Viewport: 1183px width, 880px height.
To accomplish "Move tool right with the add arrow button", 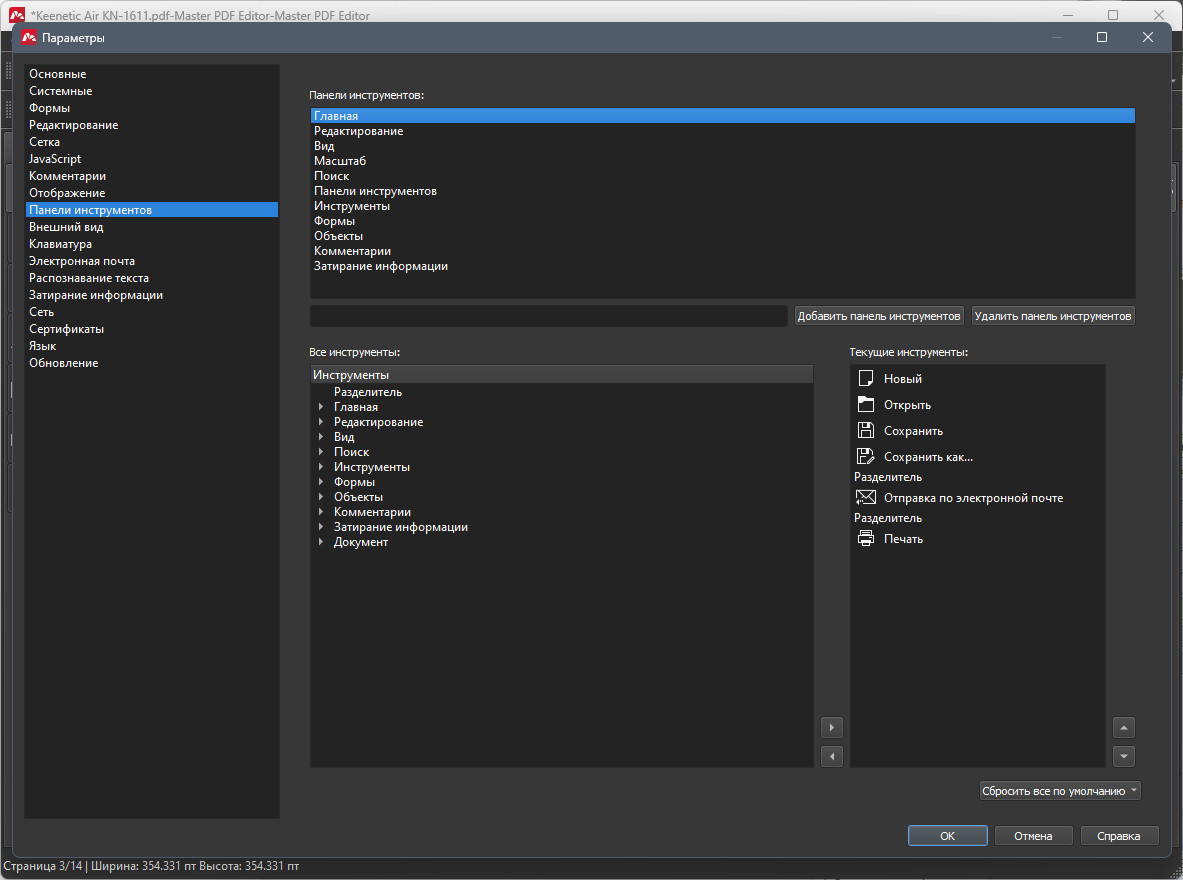I will (831, 728).
